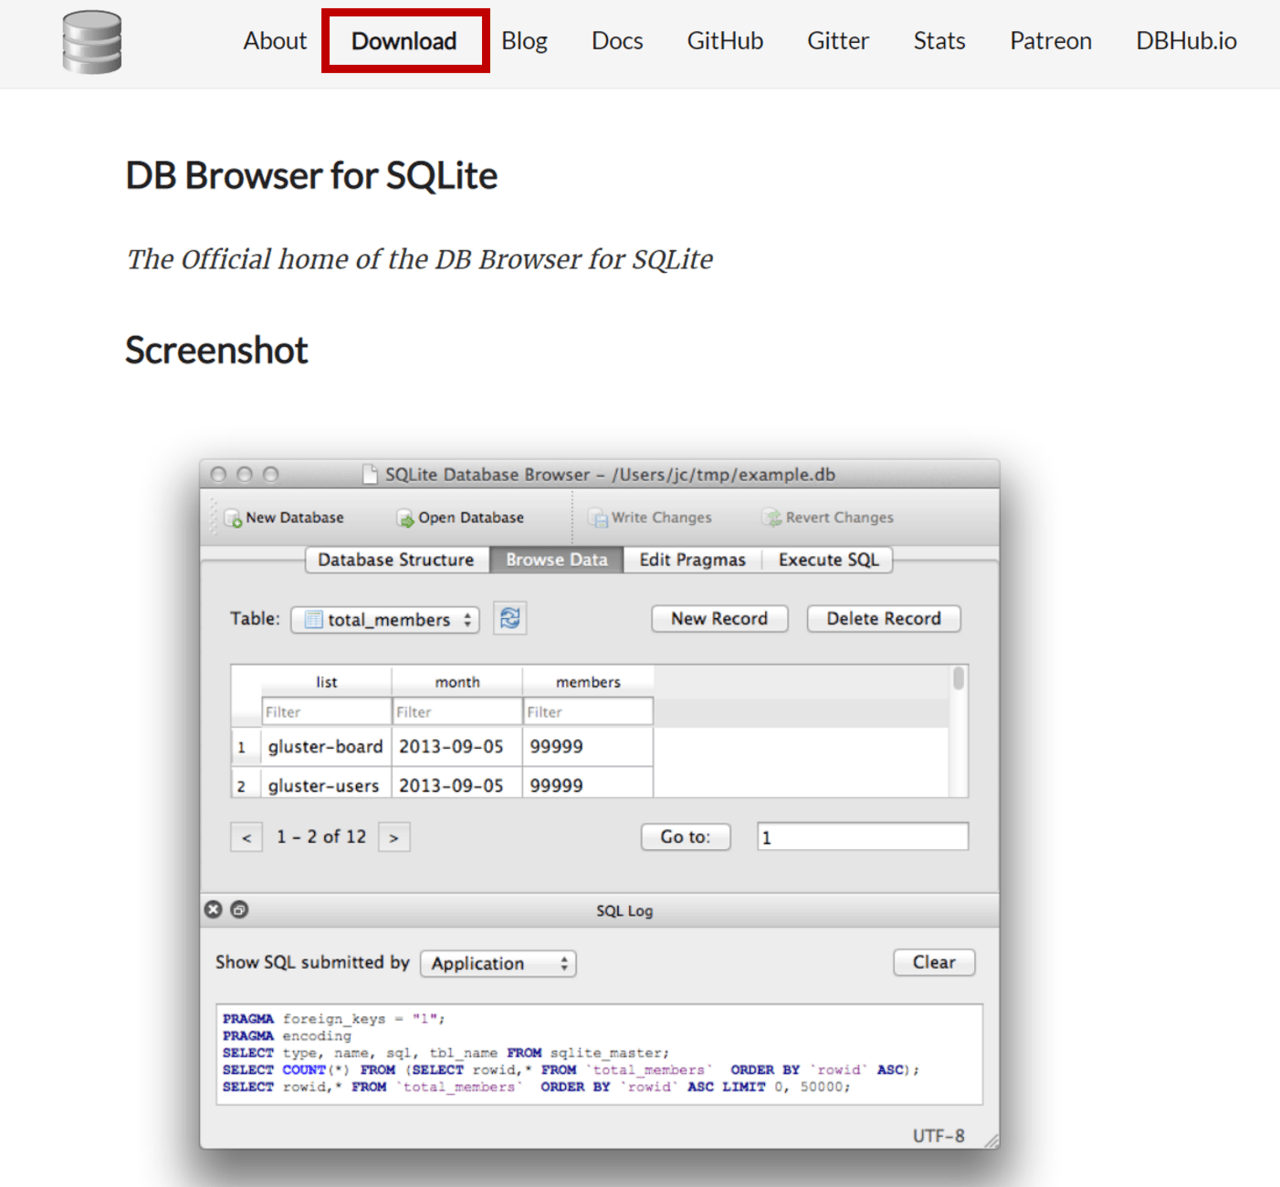
Task: Click the Delete Record button
Action: (884, 619)
